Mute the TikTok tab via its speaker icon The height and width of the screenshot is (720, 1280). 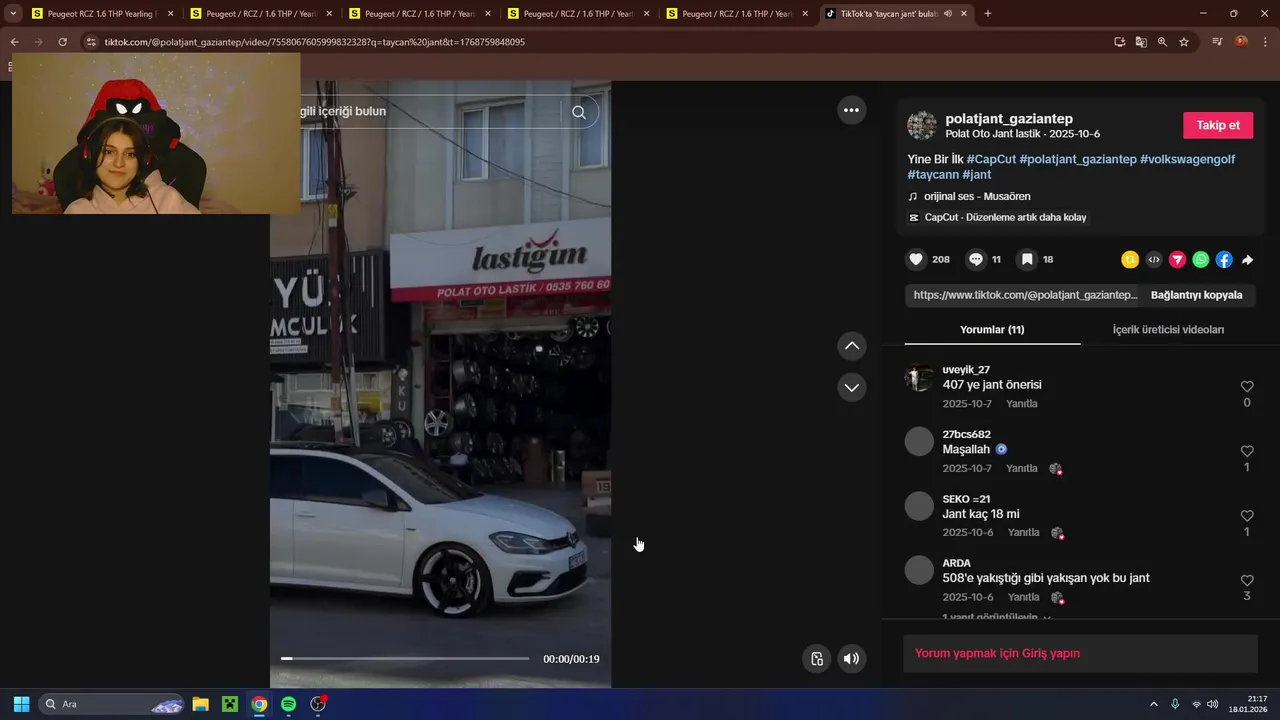point(947,14)
